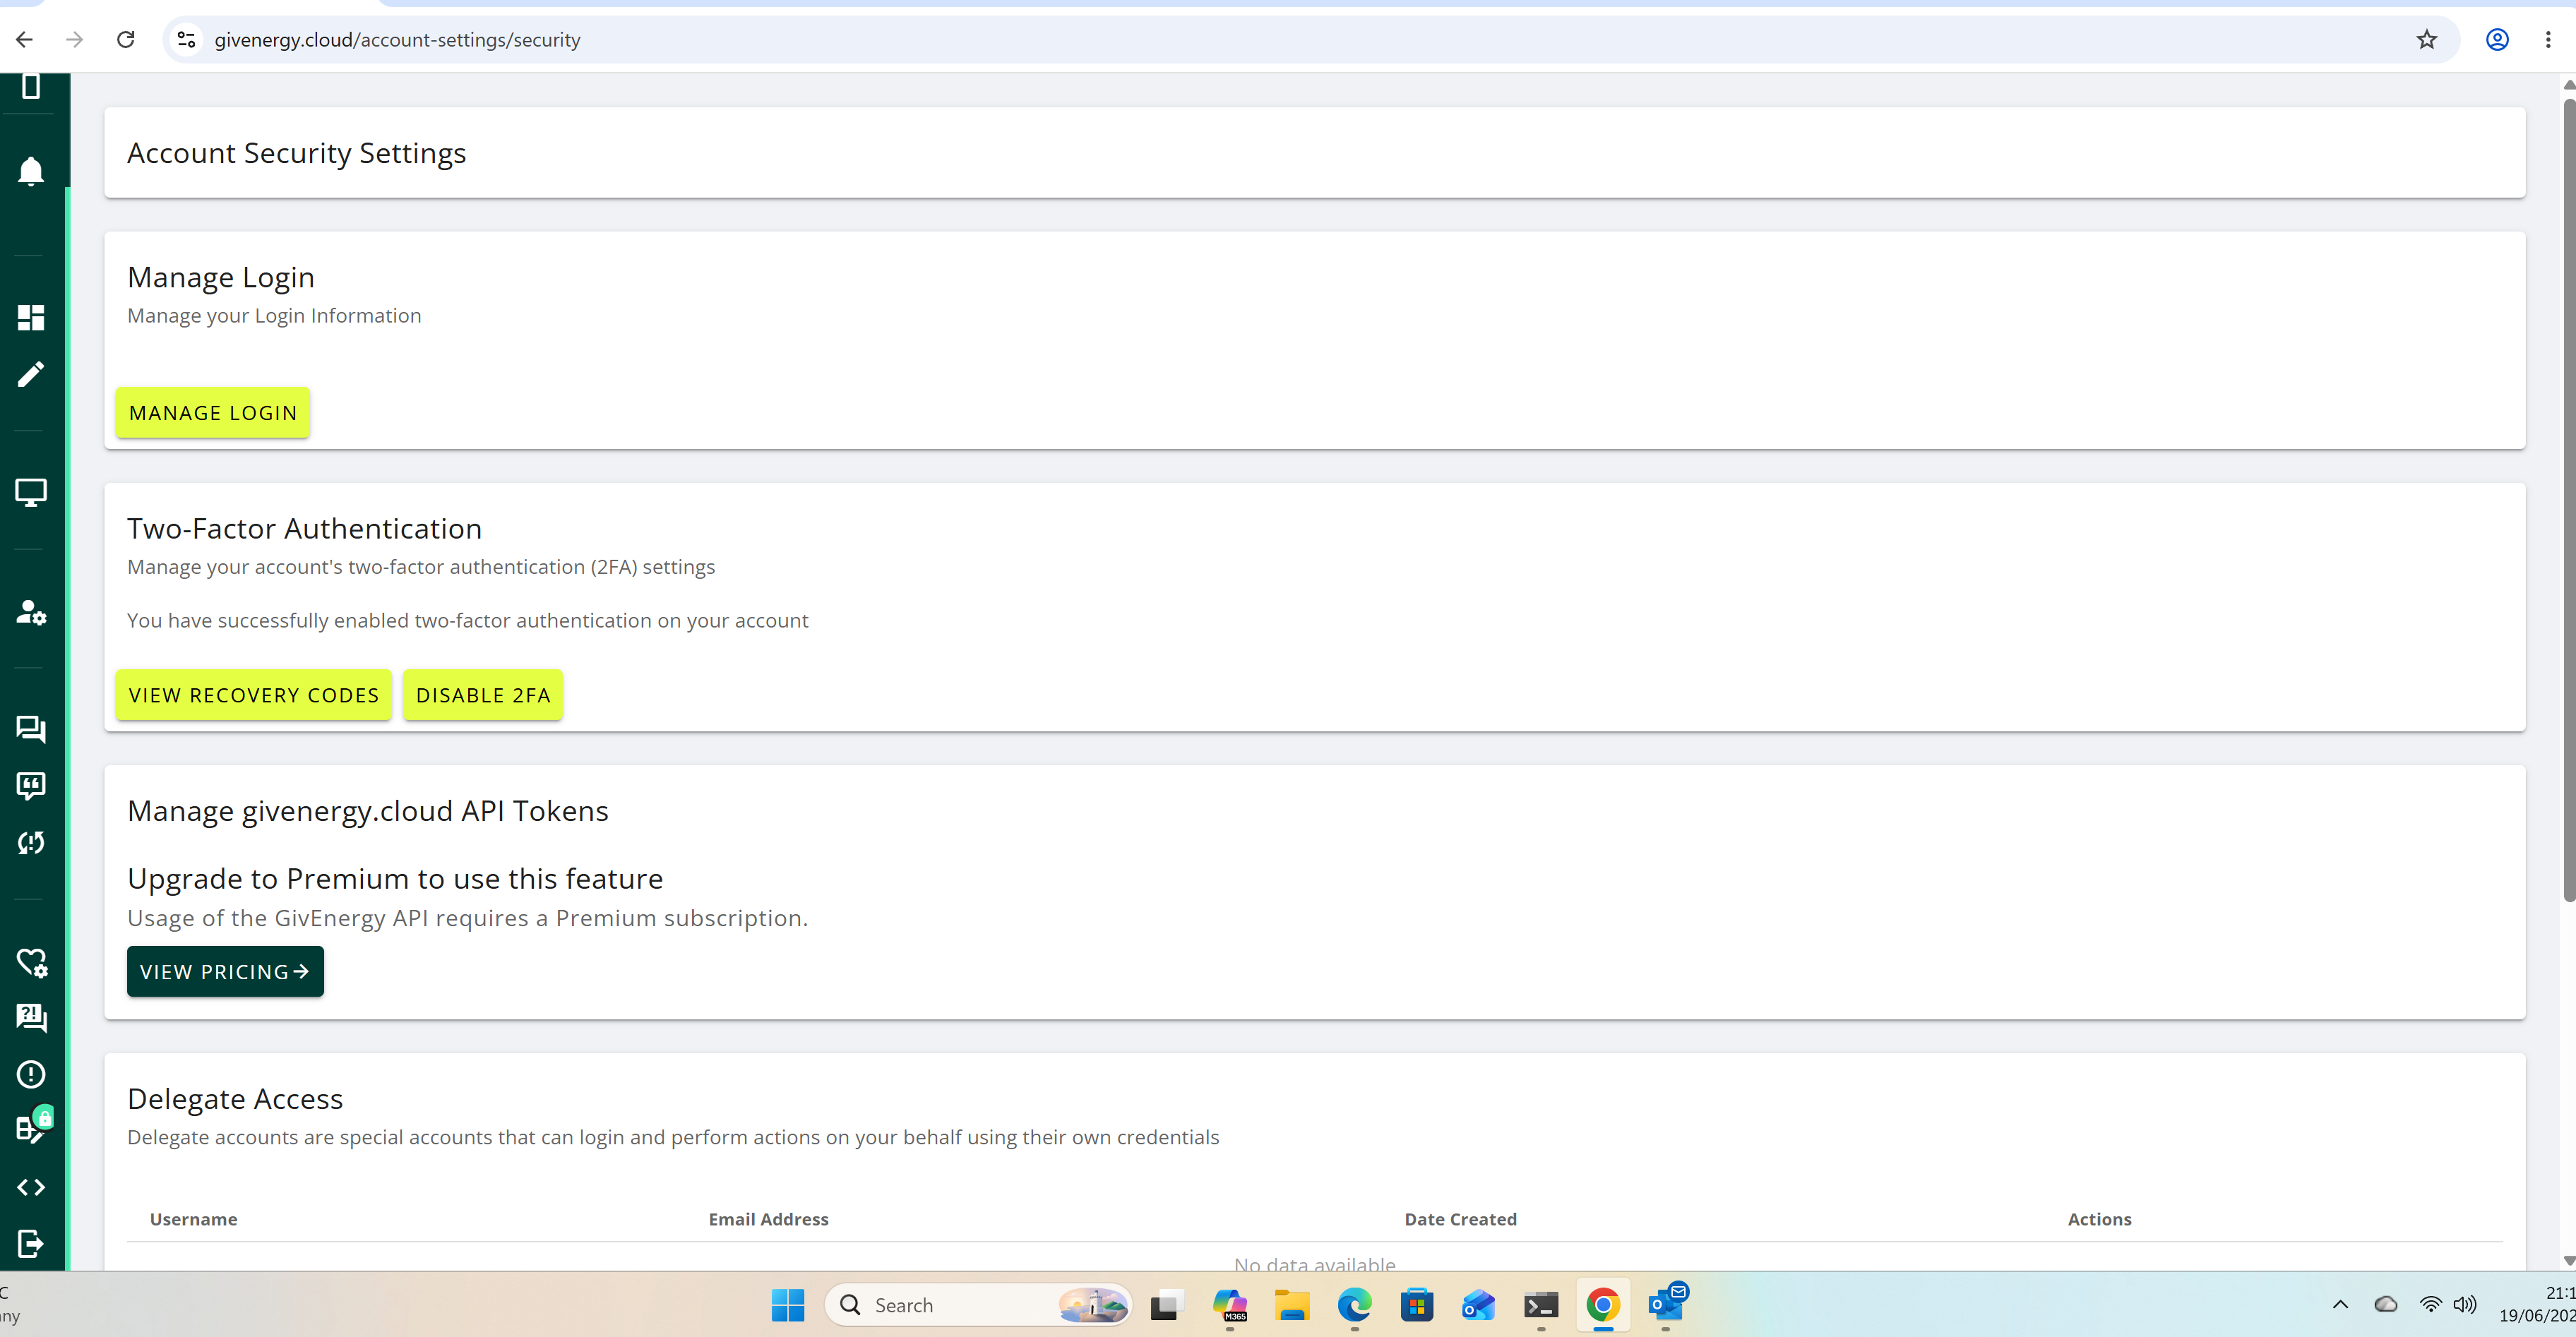
Task: Click the Wi-Fi icon in system tray
Action: 2431,1304
